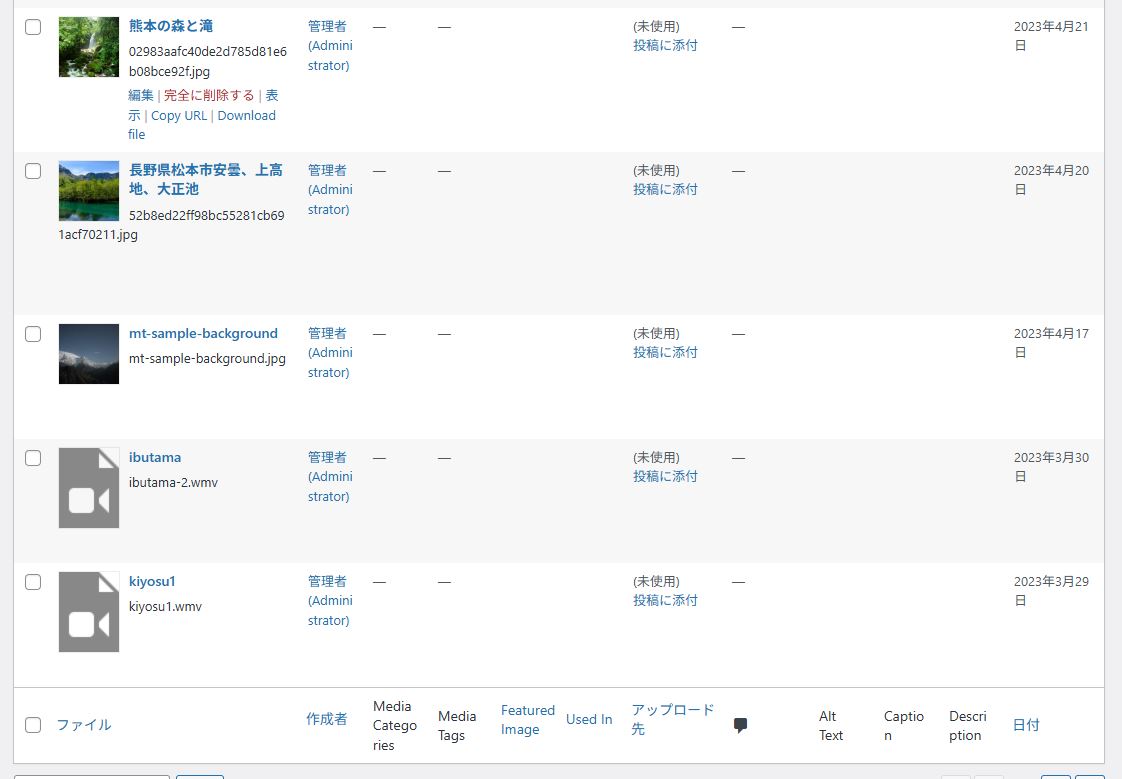
Task: Sort by 作成者 column header
Action: pyautogui.click(x=327, y=719)
